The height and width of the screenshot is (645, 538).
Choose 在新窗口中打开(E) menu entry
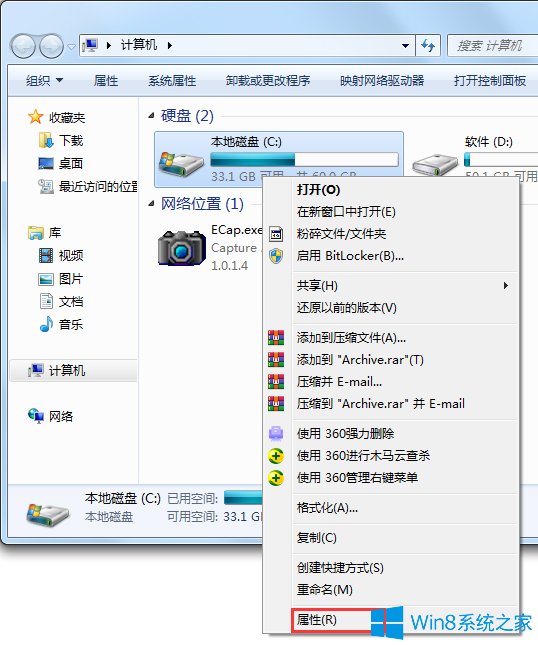[x=391, y=211]
